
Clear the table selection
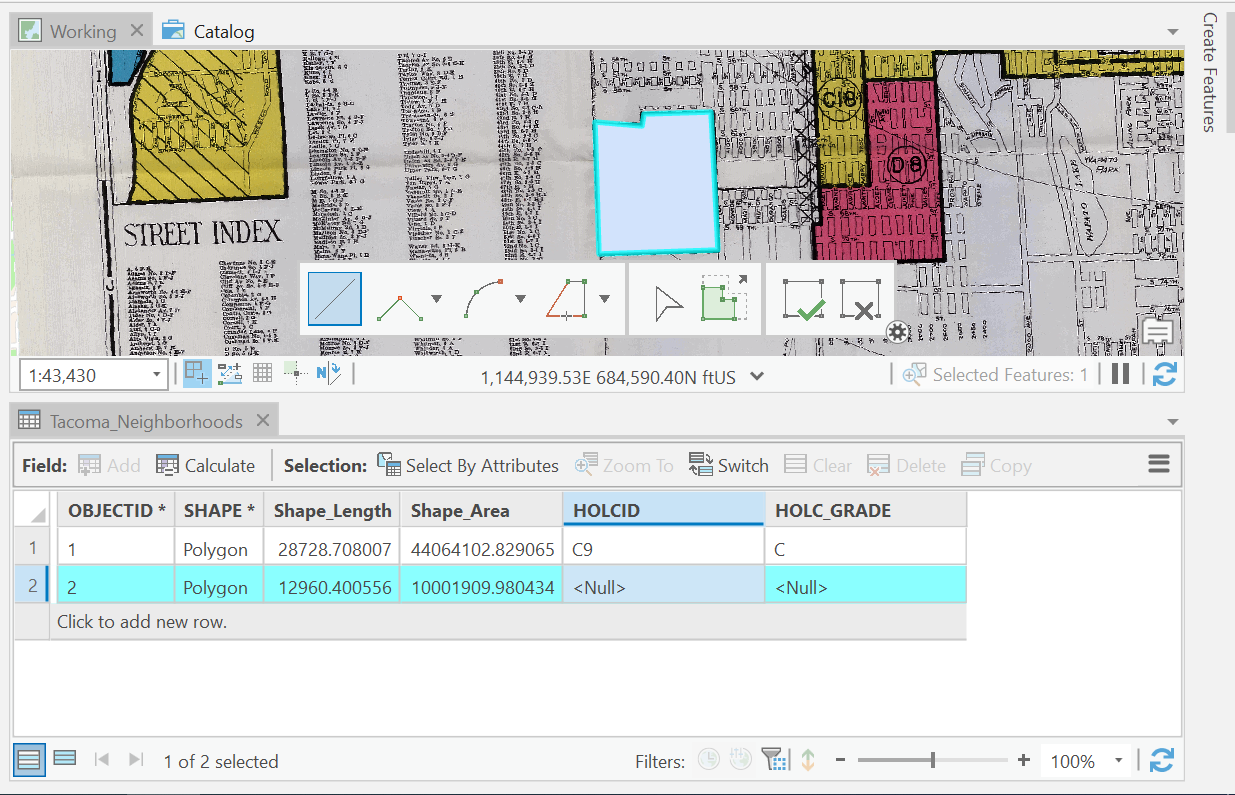[x=818, y=465]
